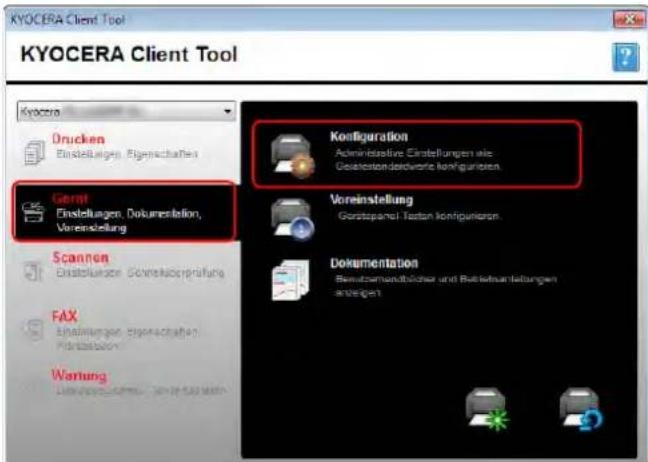The height and width of the screenshot is (462, 648).
Task: Select the Kyocera device combo box
Action: 126,112
